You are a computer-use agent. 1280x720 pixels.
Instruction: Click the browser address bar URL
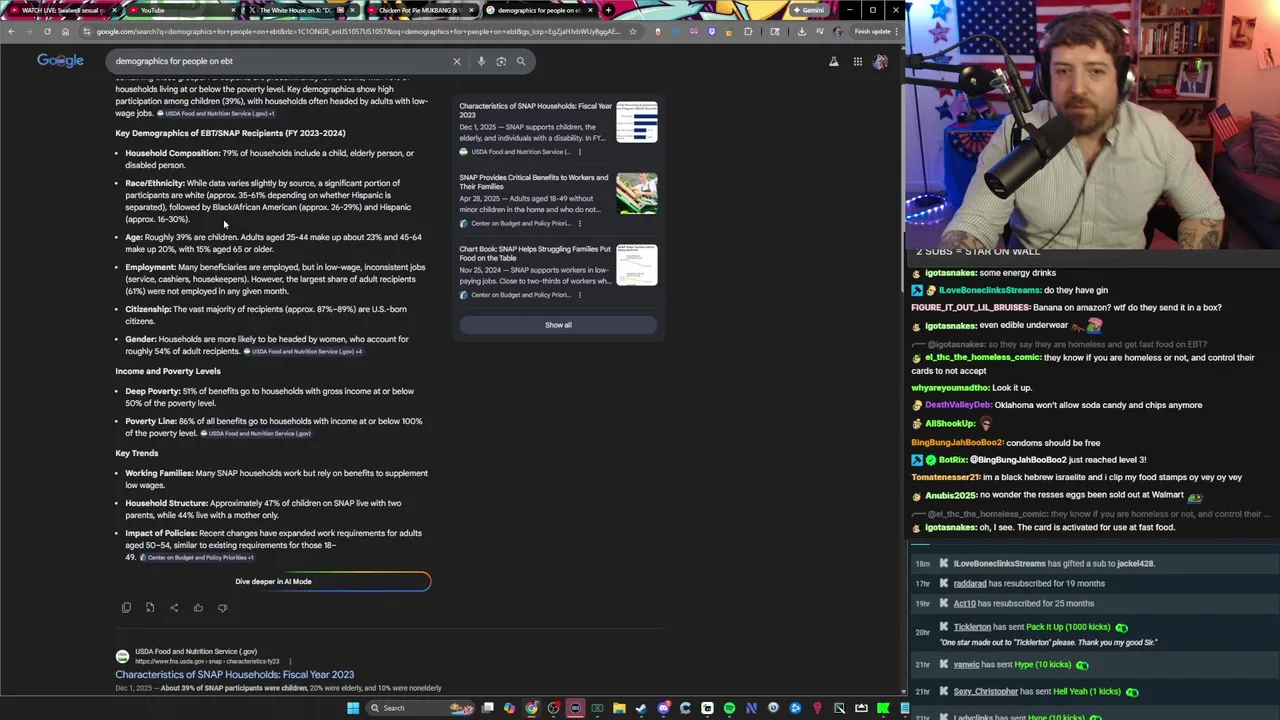click(359, 31)
